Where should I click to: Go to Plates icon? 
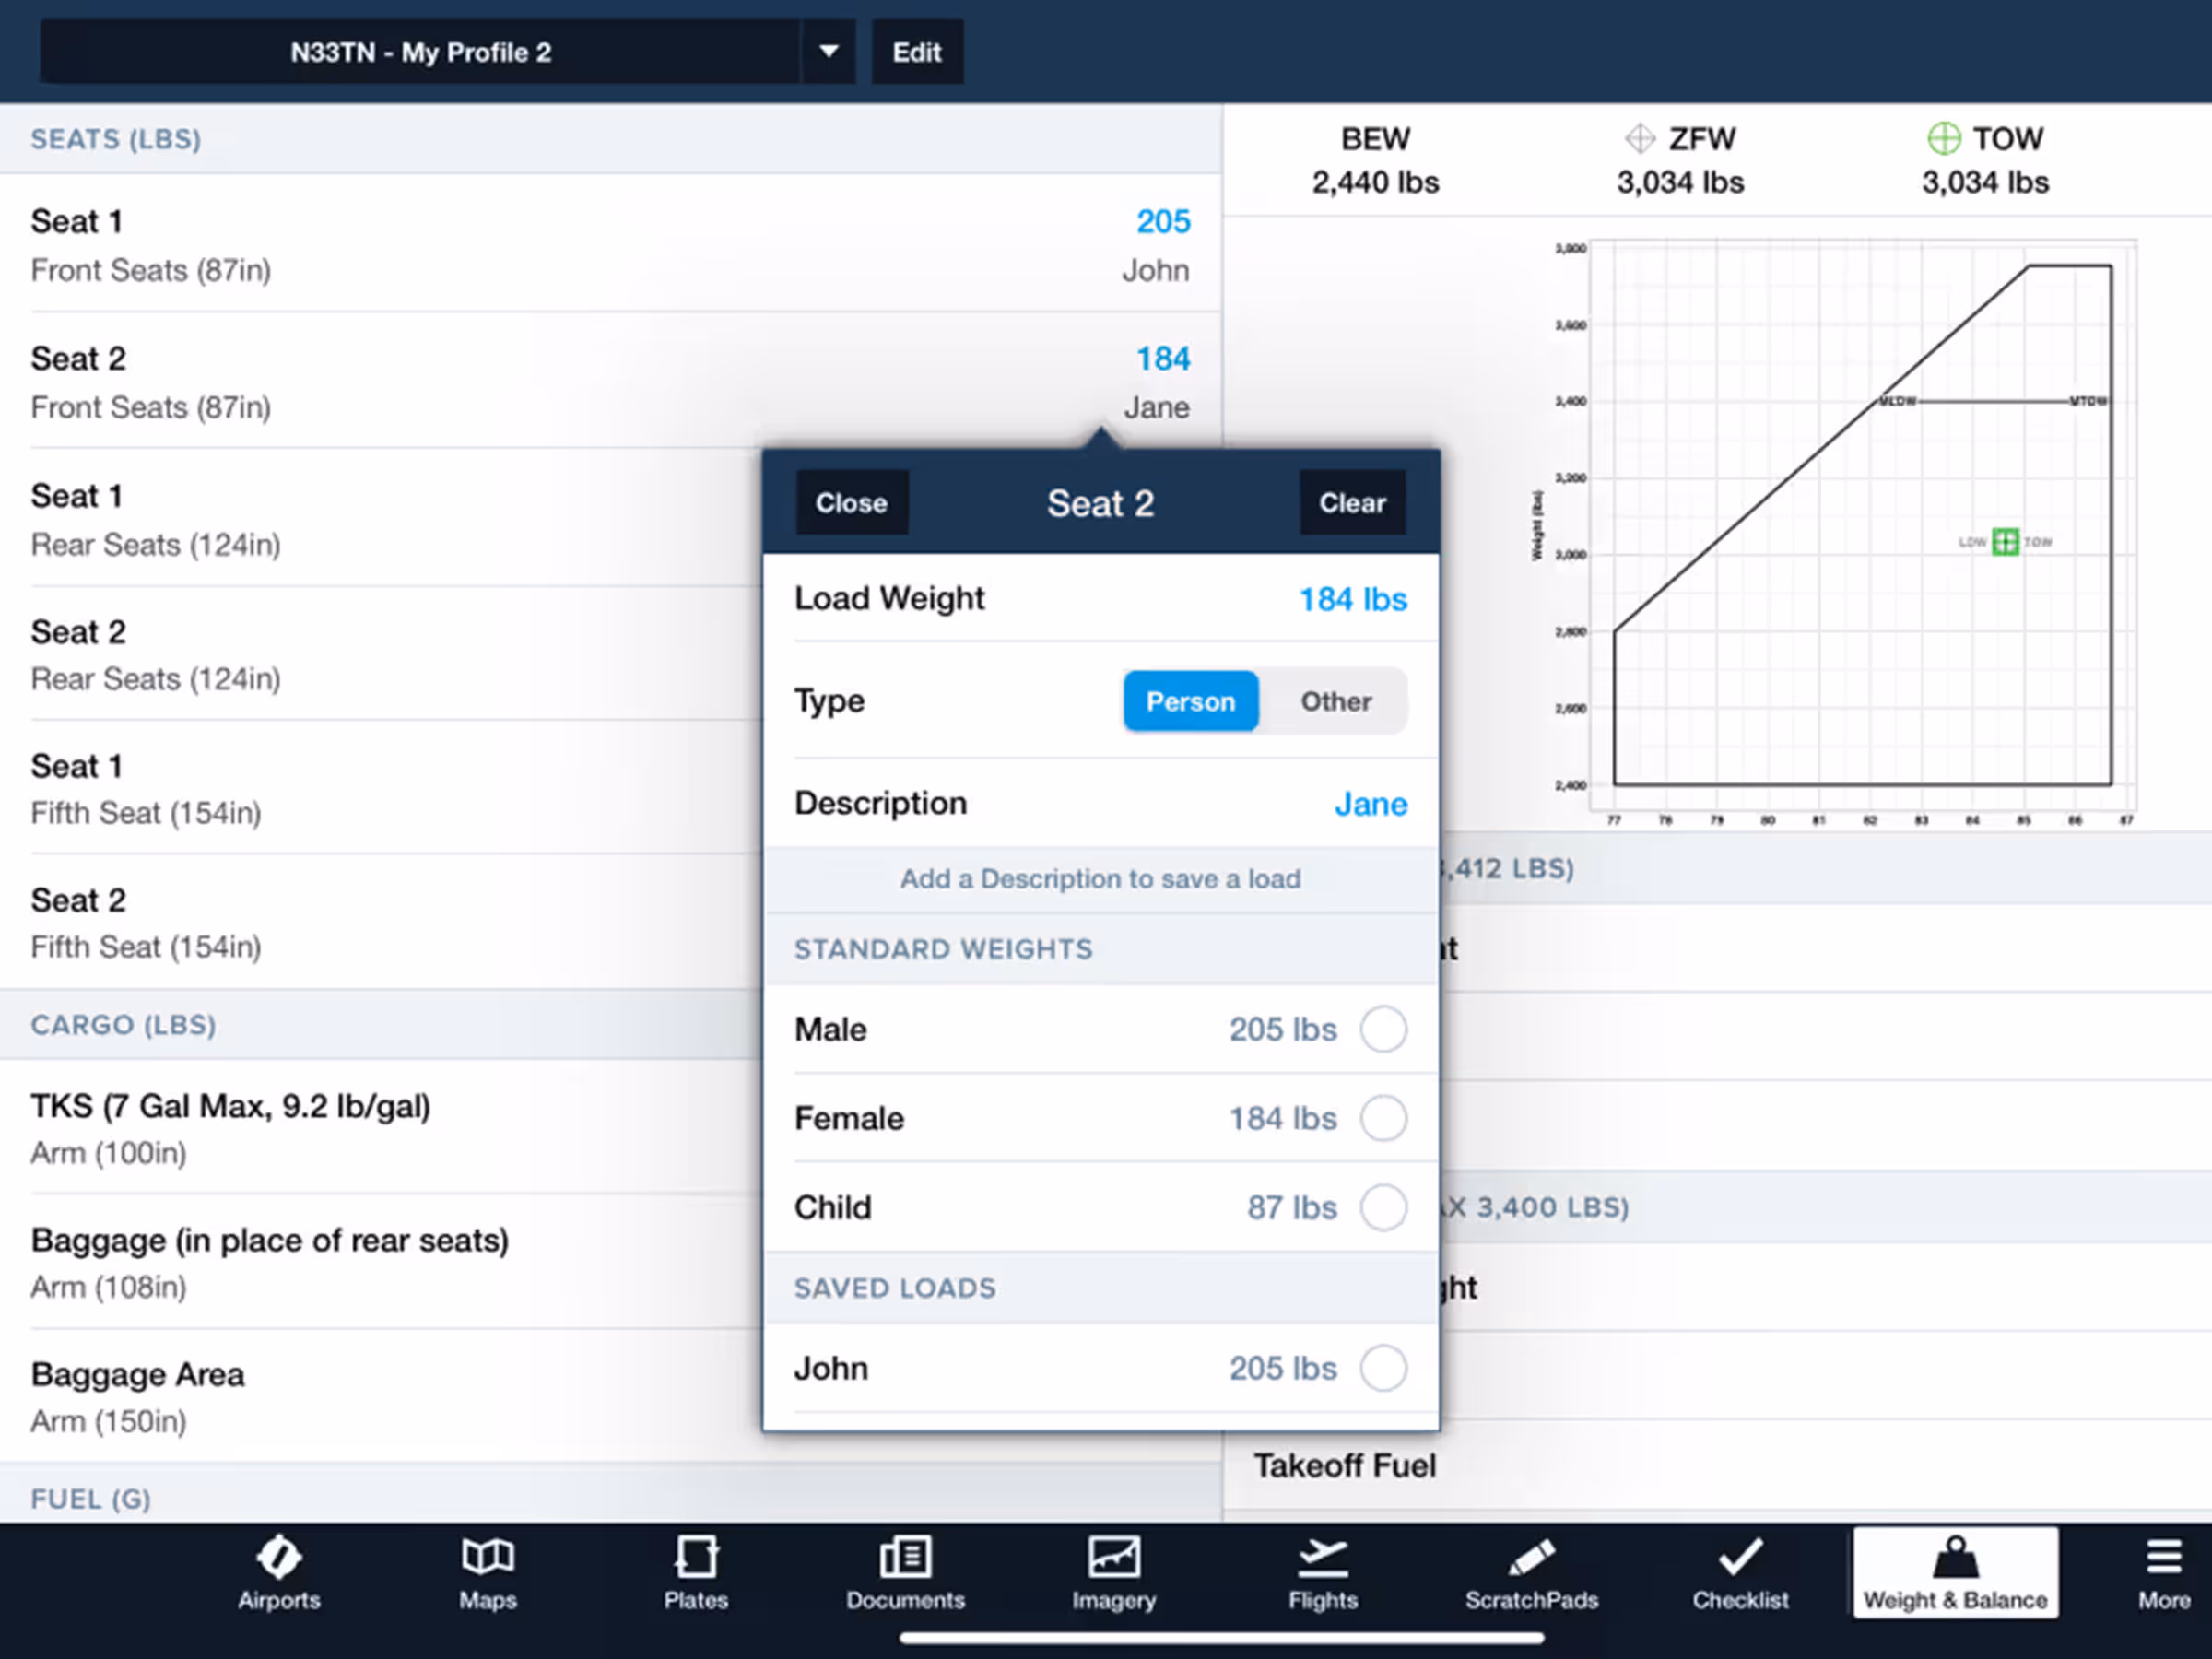(696, 1557)
